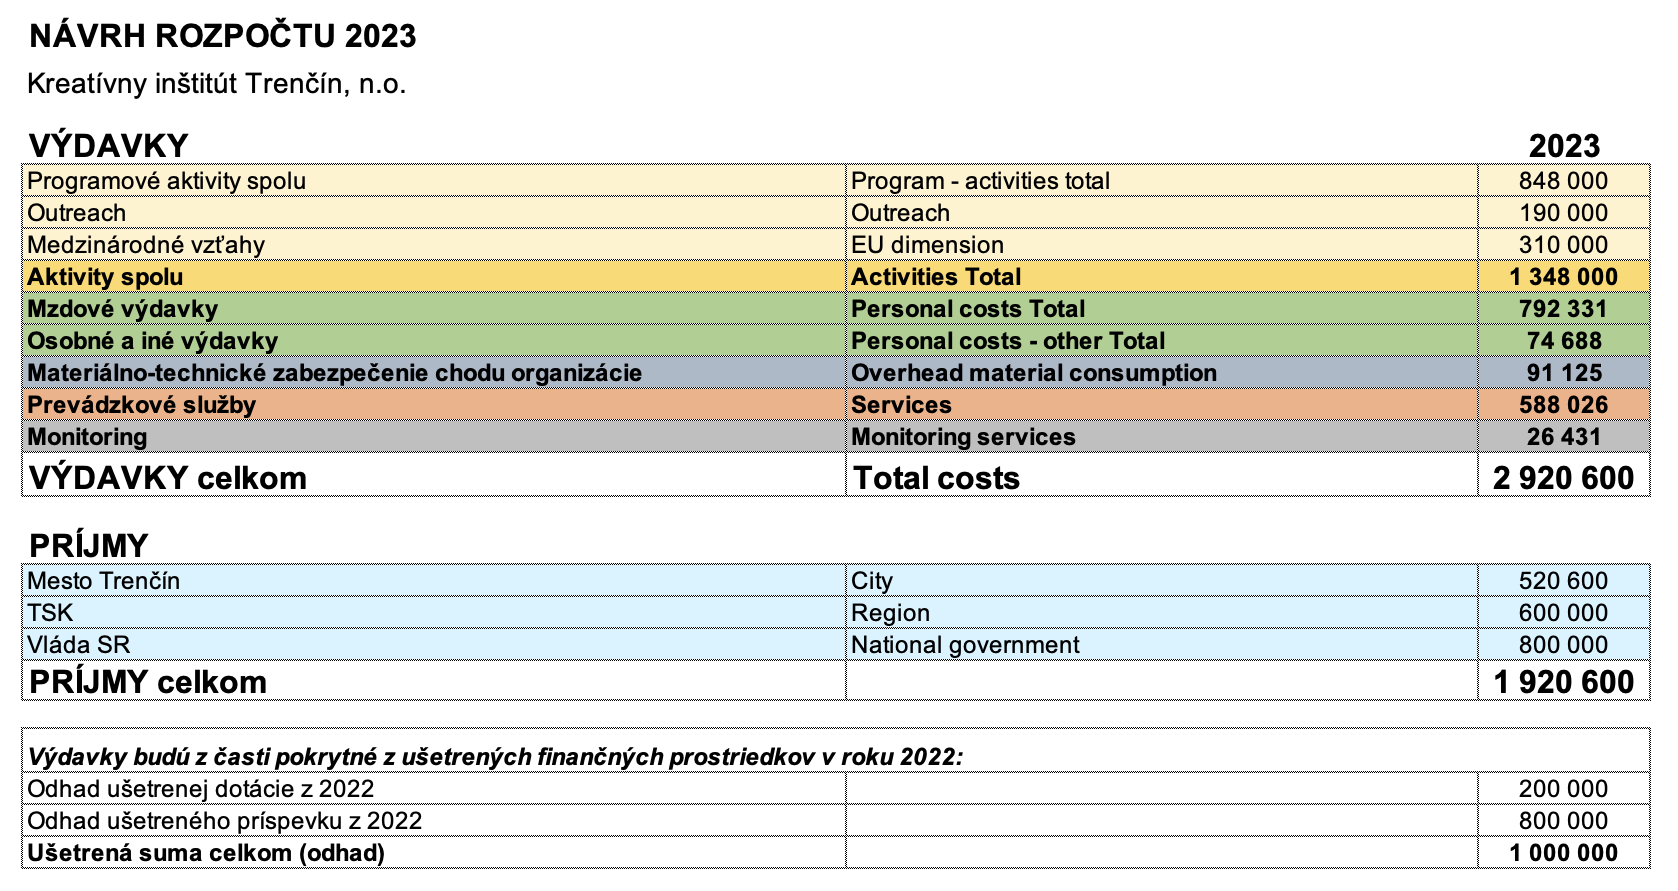Select cell 'Personal costs - other Total'

click(x=1162, y=341)
